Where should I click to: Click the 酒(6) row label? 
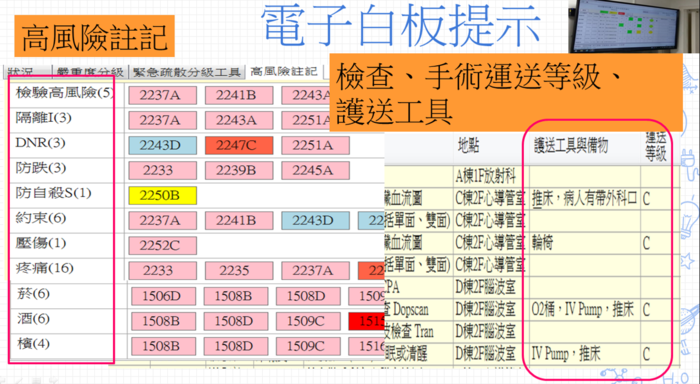[x=33, y=319]
